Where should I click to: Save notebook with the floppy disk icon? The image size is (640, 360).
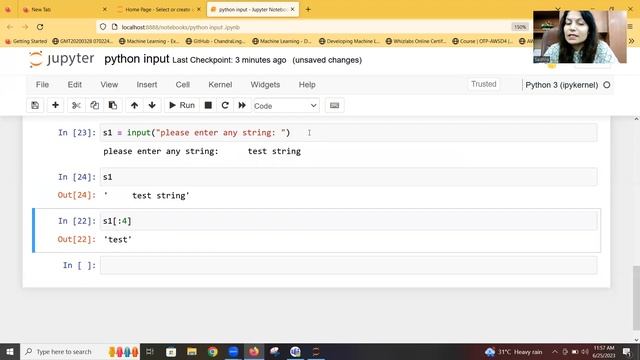pyautogui.click(x=35, y=105)
